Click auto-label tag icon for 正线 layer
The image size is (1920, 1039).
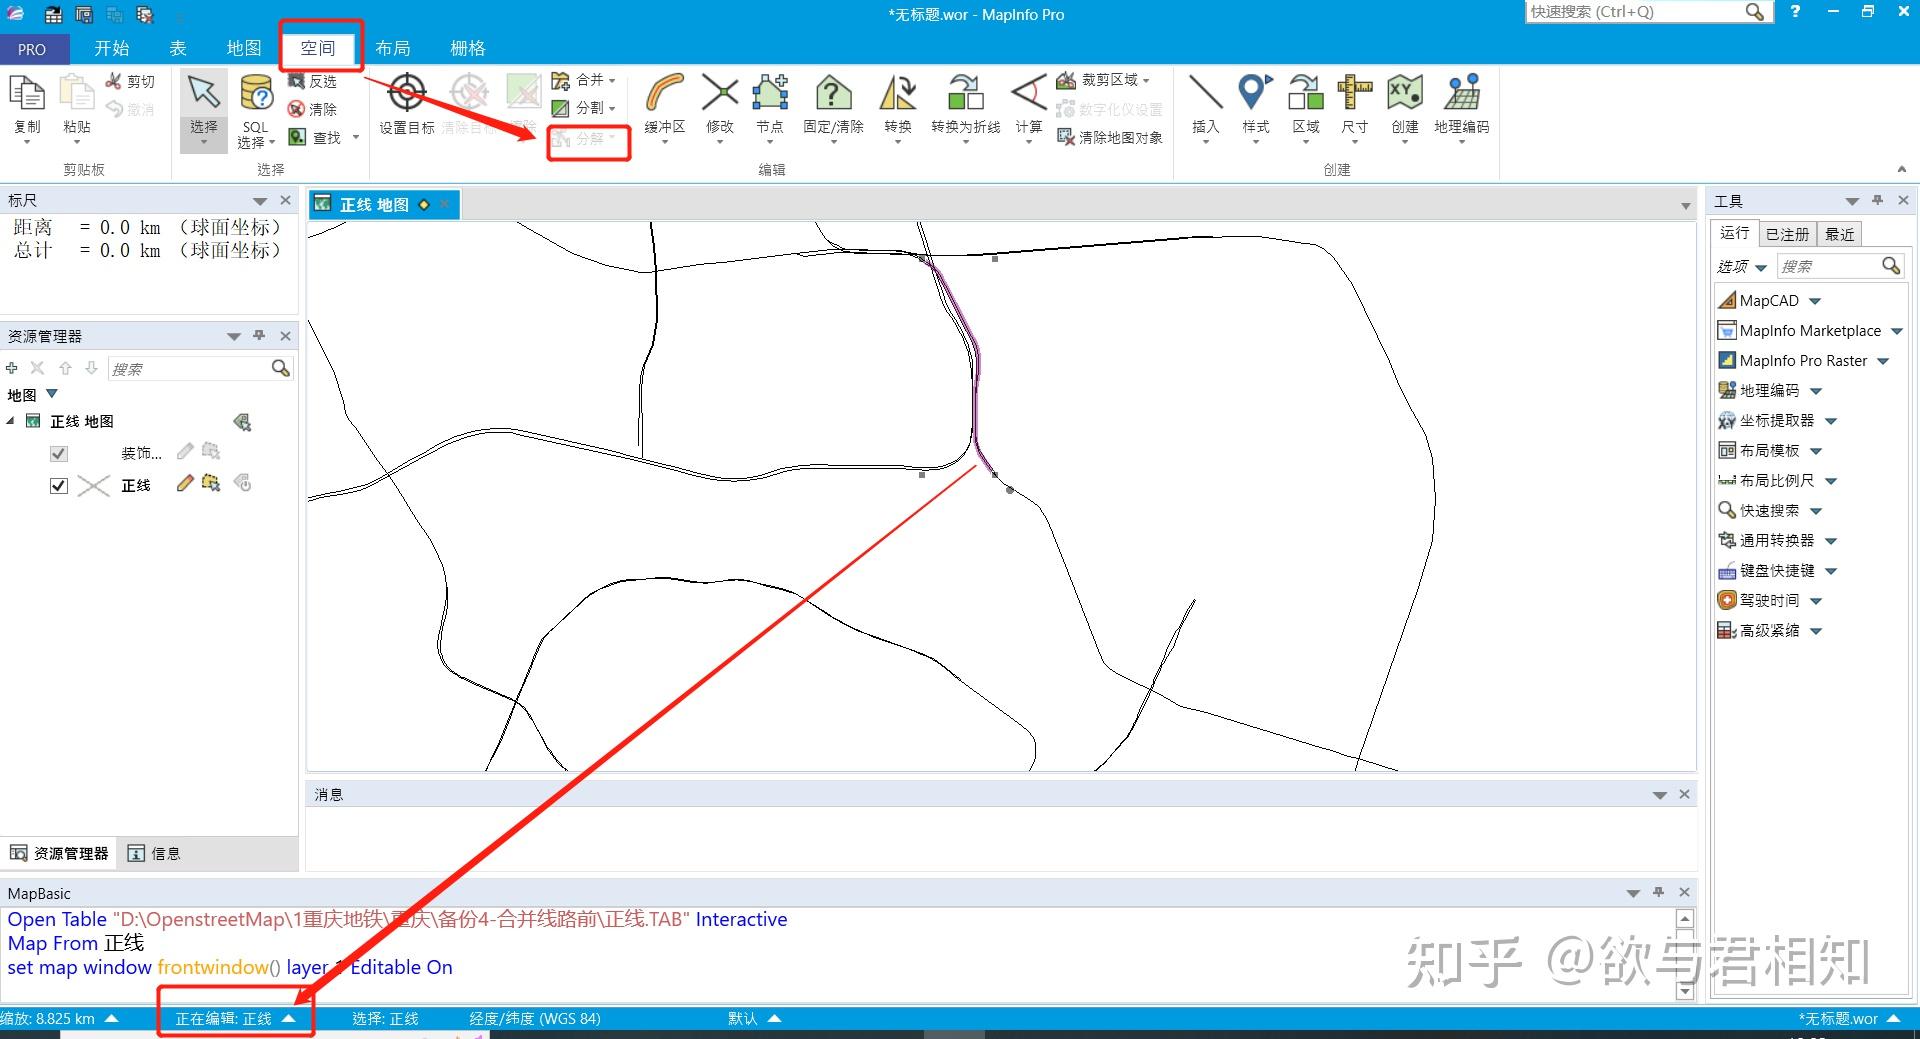tap(242, 484)
